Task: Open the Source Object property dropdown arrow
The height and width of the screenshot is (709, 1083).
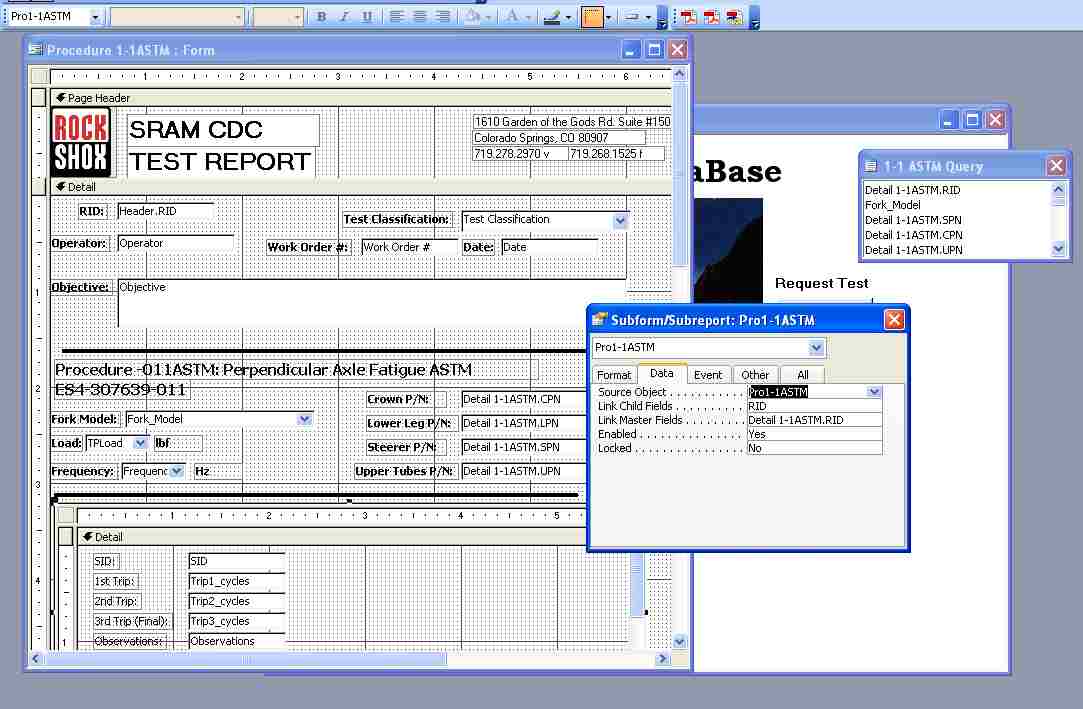Action: [874, 391]
